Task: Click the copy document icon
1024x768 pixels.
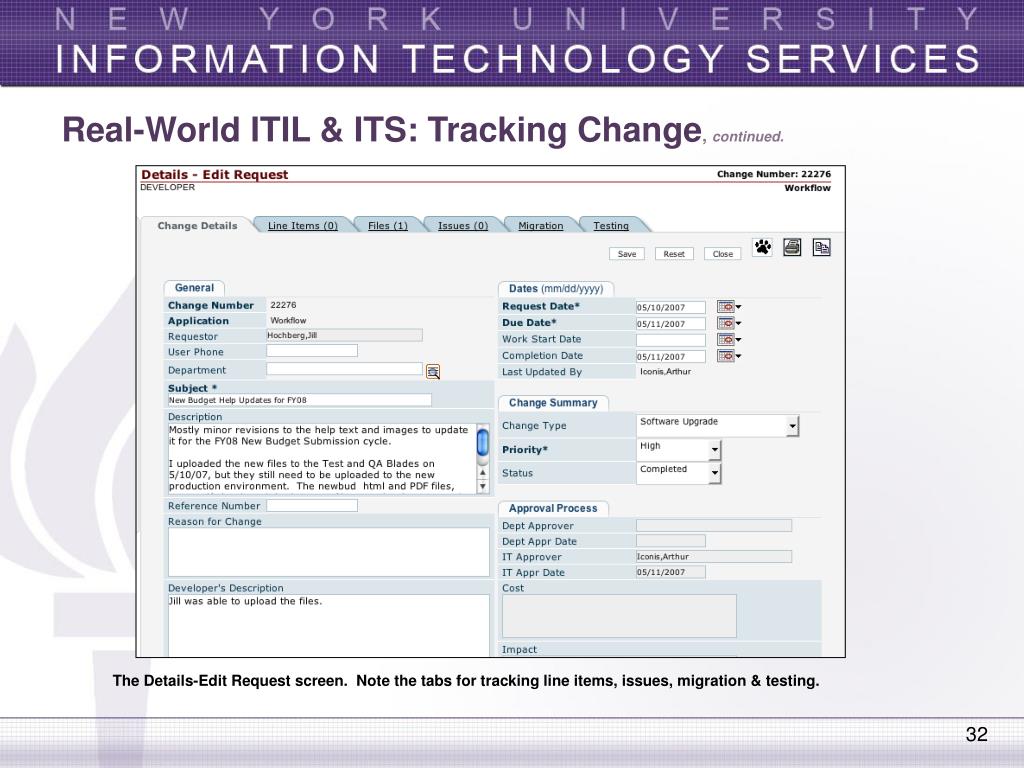Action: click(x=822, y=248)
